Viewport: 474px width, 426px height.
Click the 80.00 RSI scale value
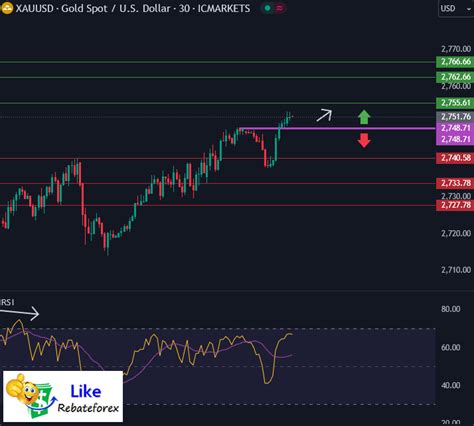point(451,309)
